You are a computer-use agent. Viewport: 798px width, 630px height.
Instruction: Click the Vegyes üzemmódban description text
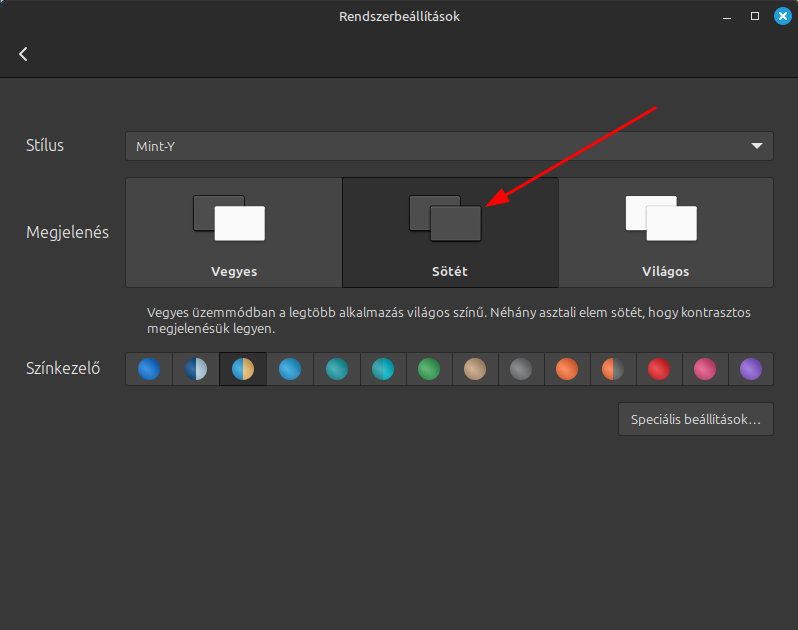point(449,321)
